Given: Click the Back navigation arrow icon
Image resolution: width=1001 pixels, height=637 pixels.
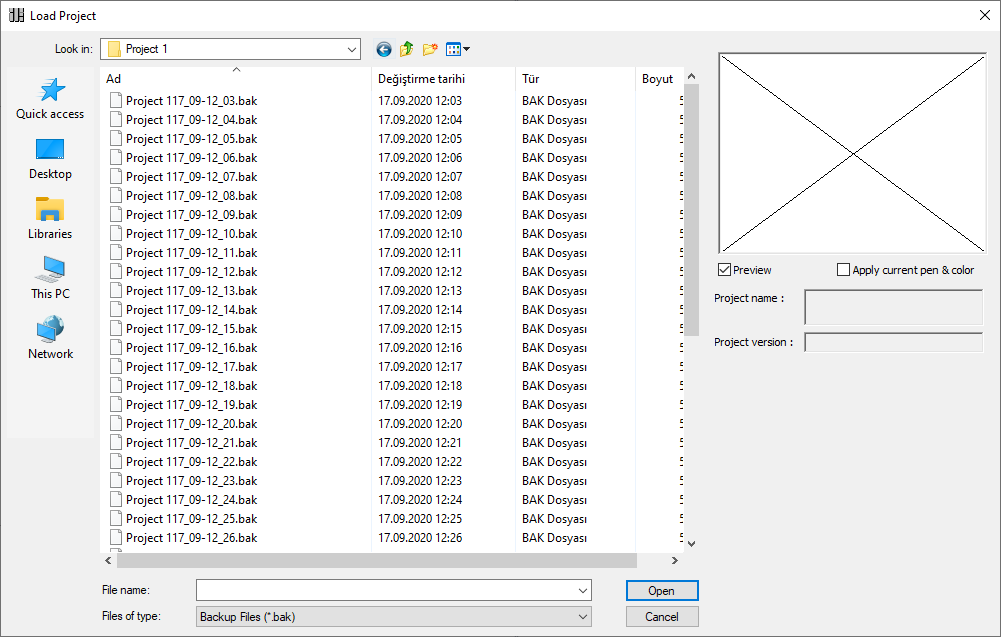Looking at the screenshot, I should 384,49.
